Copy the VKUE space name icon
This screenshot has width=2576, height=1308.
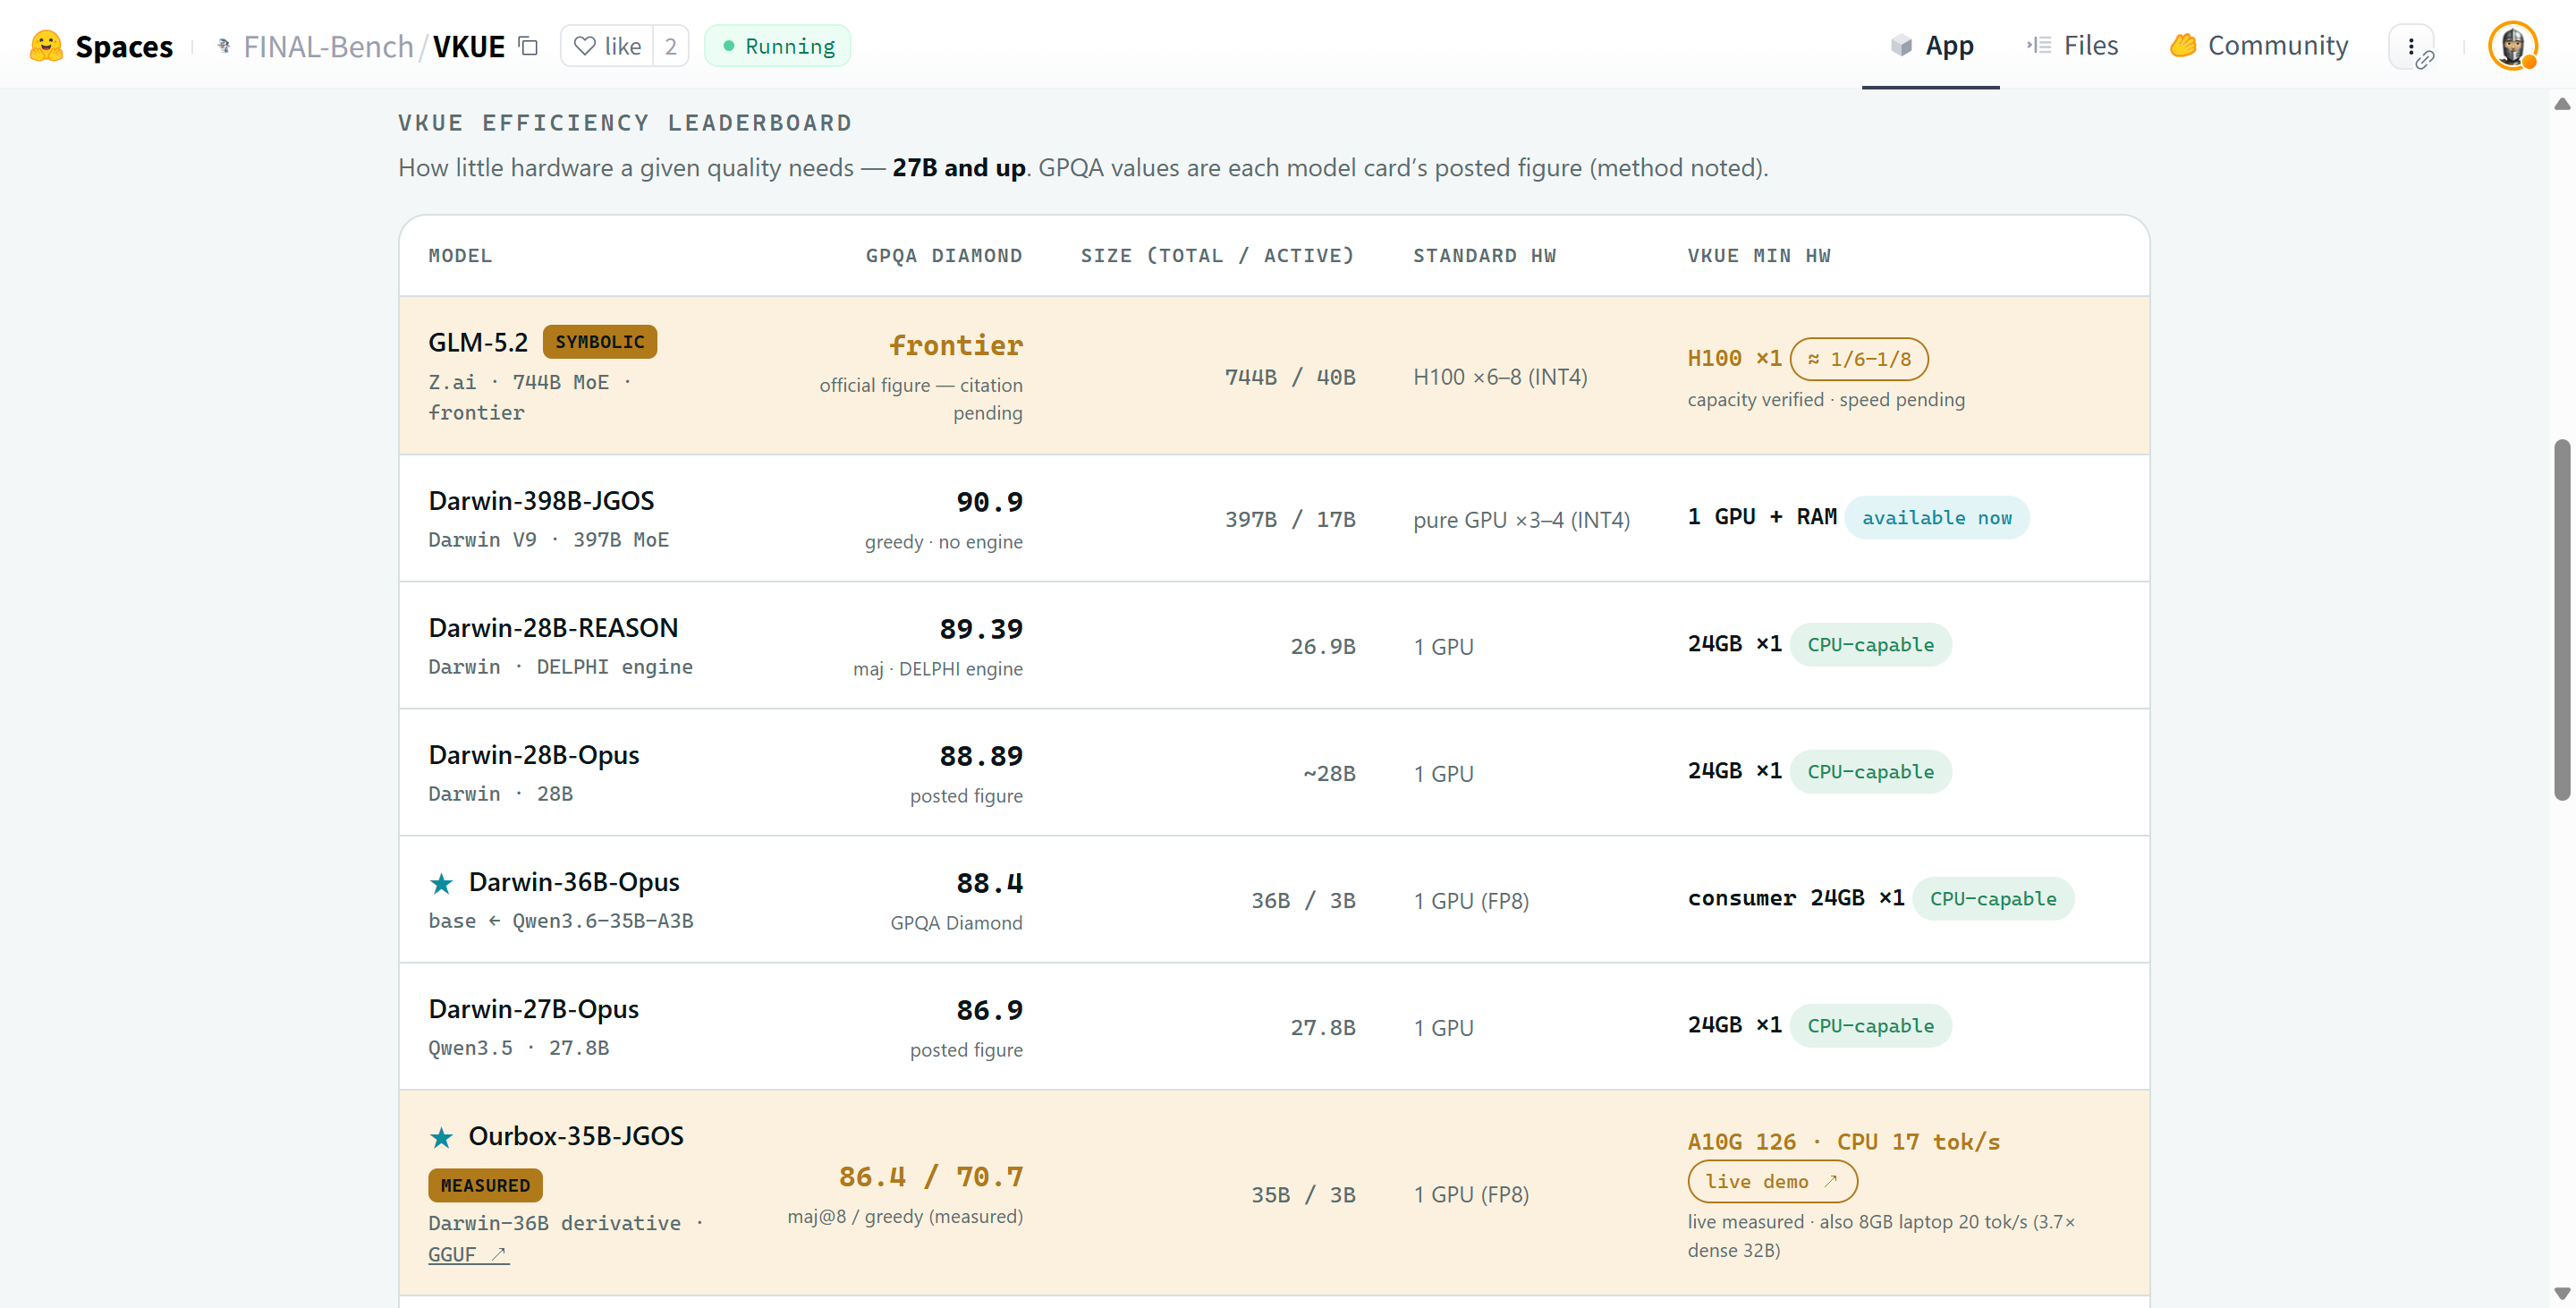click(x=528, y=46)
